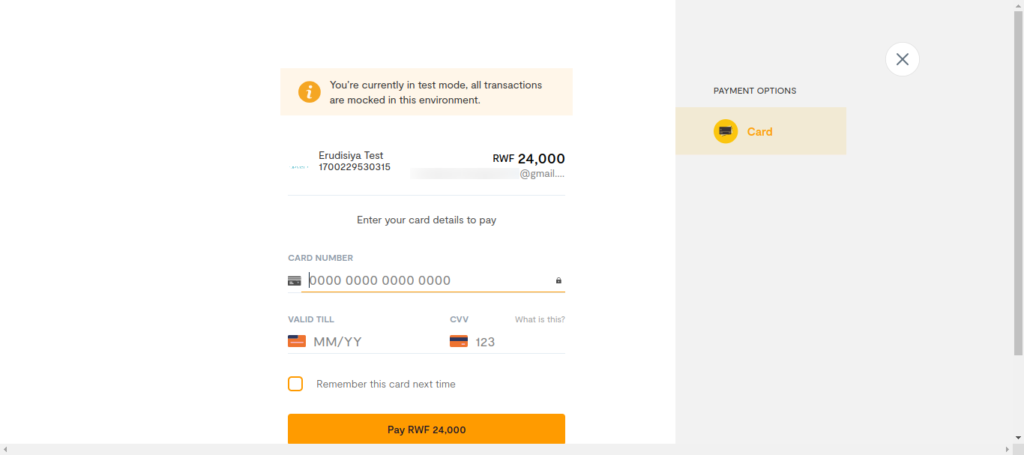Focus the card number input field
Screen dimensions: 1024x455
coord(425,281)
